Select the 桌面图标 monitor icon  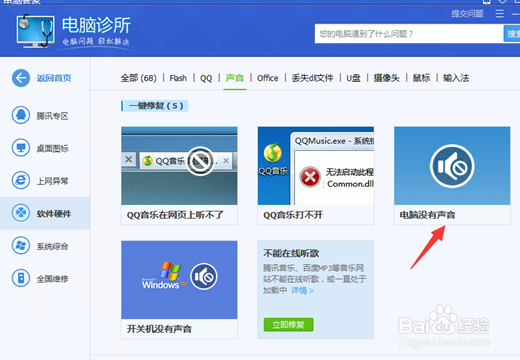click(x=21, y=148)
